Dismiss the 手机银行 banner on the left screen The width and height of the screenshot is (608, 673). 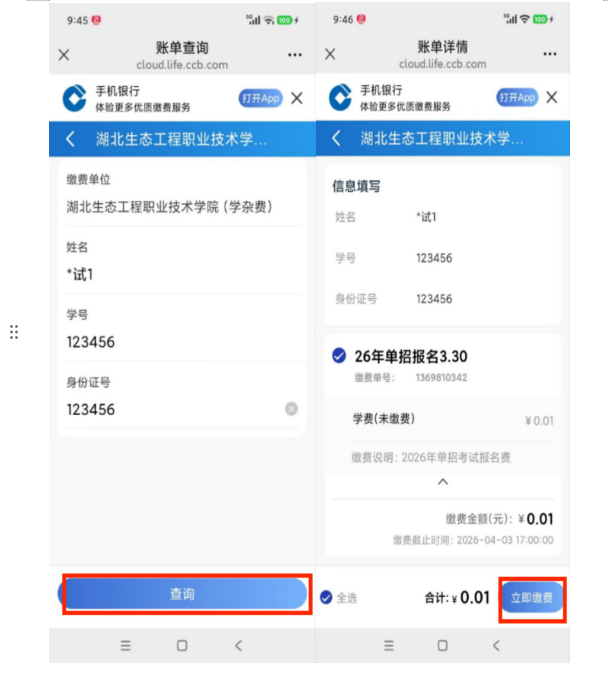pos(296,98)
